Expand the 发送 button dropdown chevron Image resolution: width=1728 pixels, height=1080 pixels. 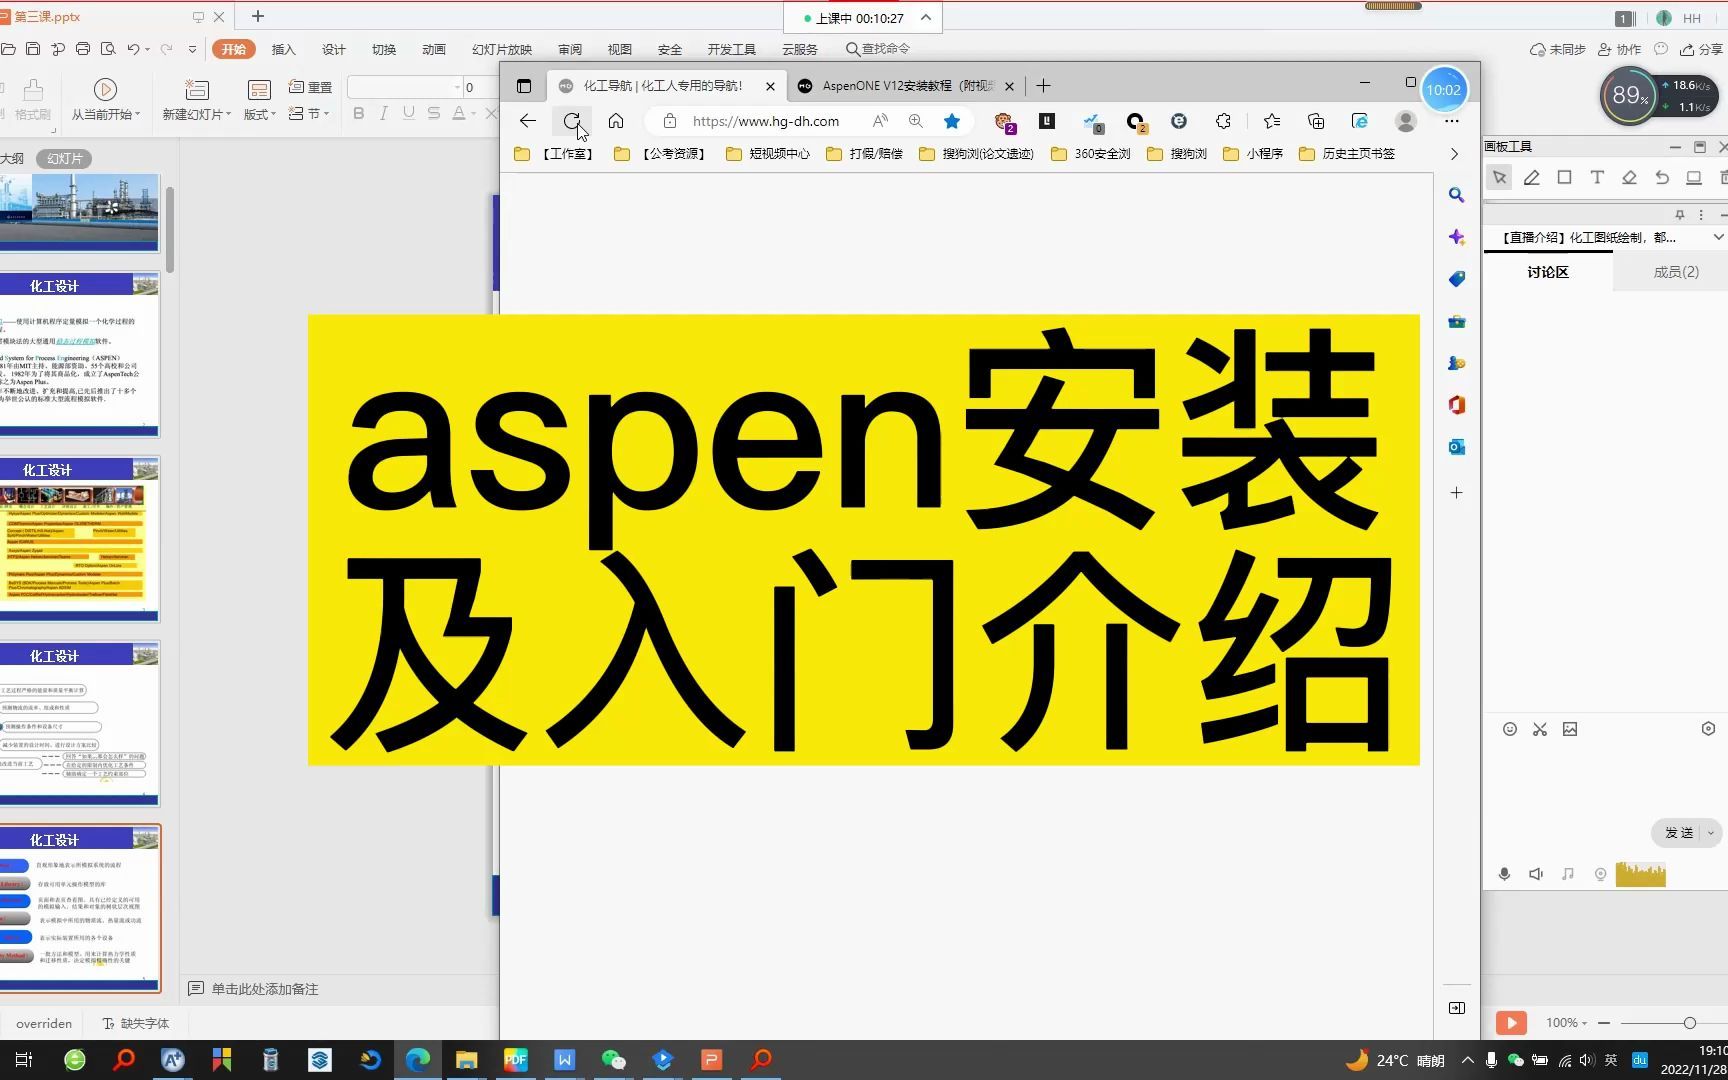coord(1712,833)
